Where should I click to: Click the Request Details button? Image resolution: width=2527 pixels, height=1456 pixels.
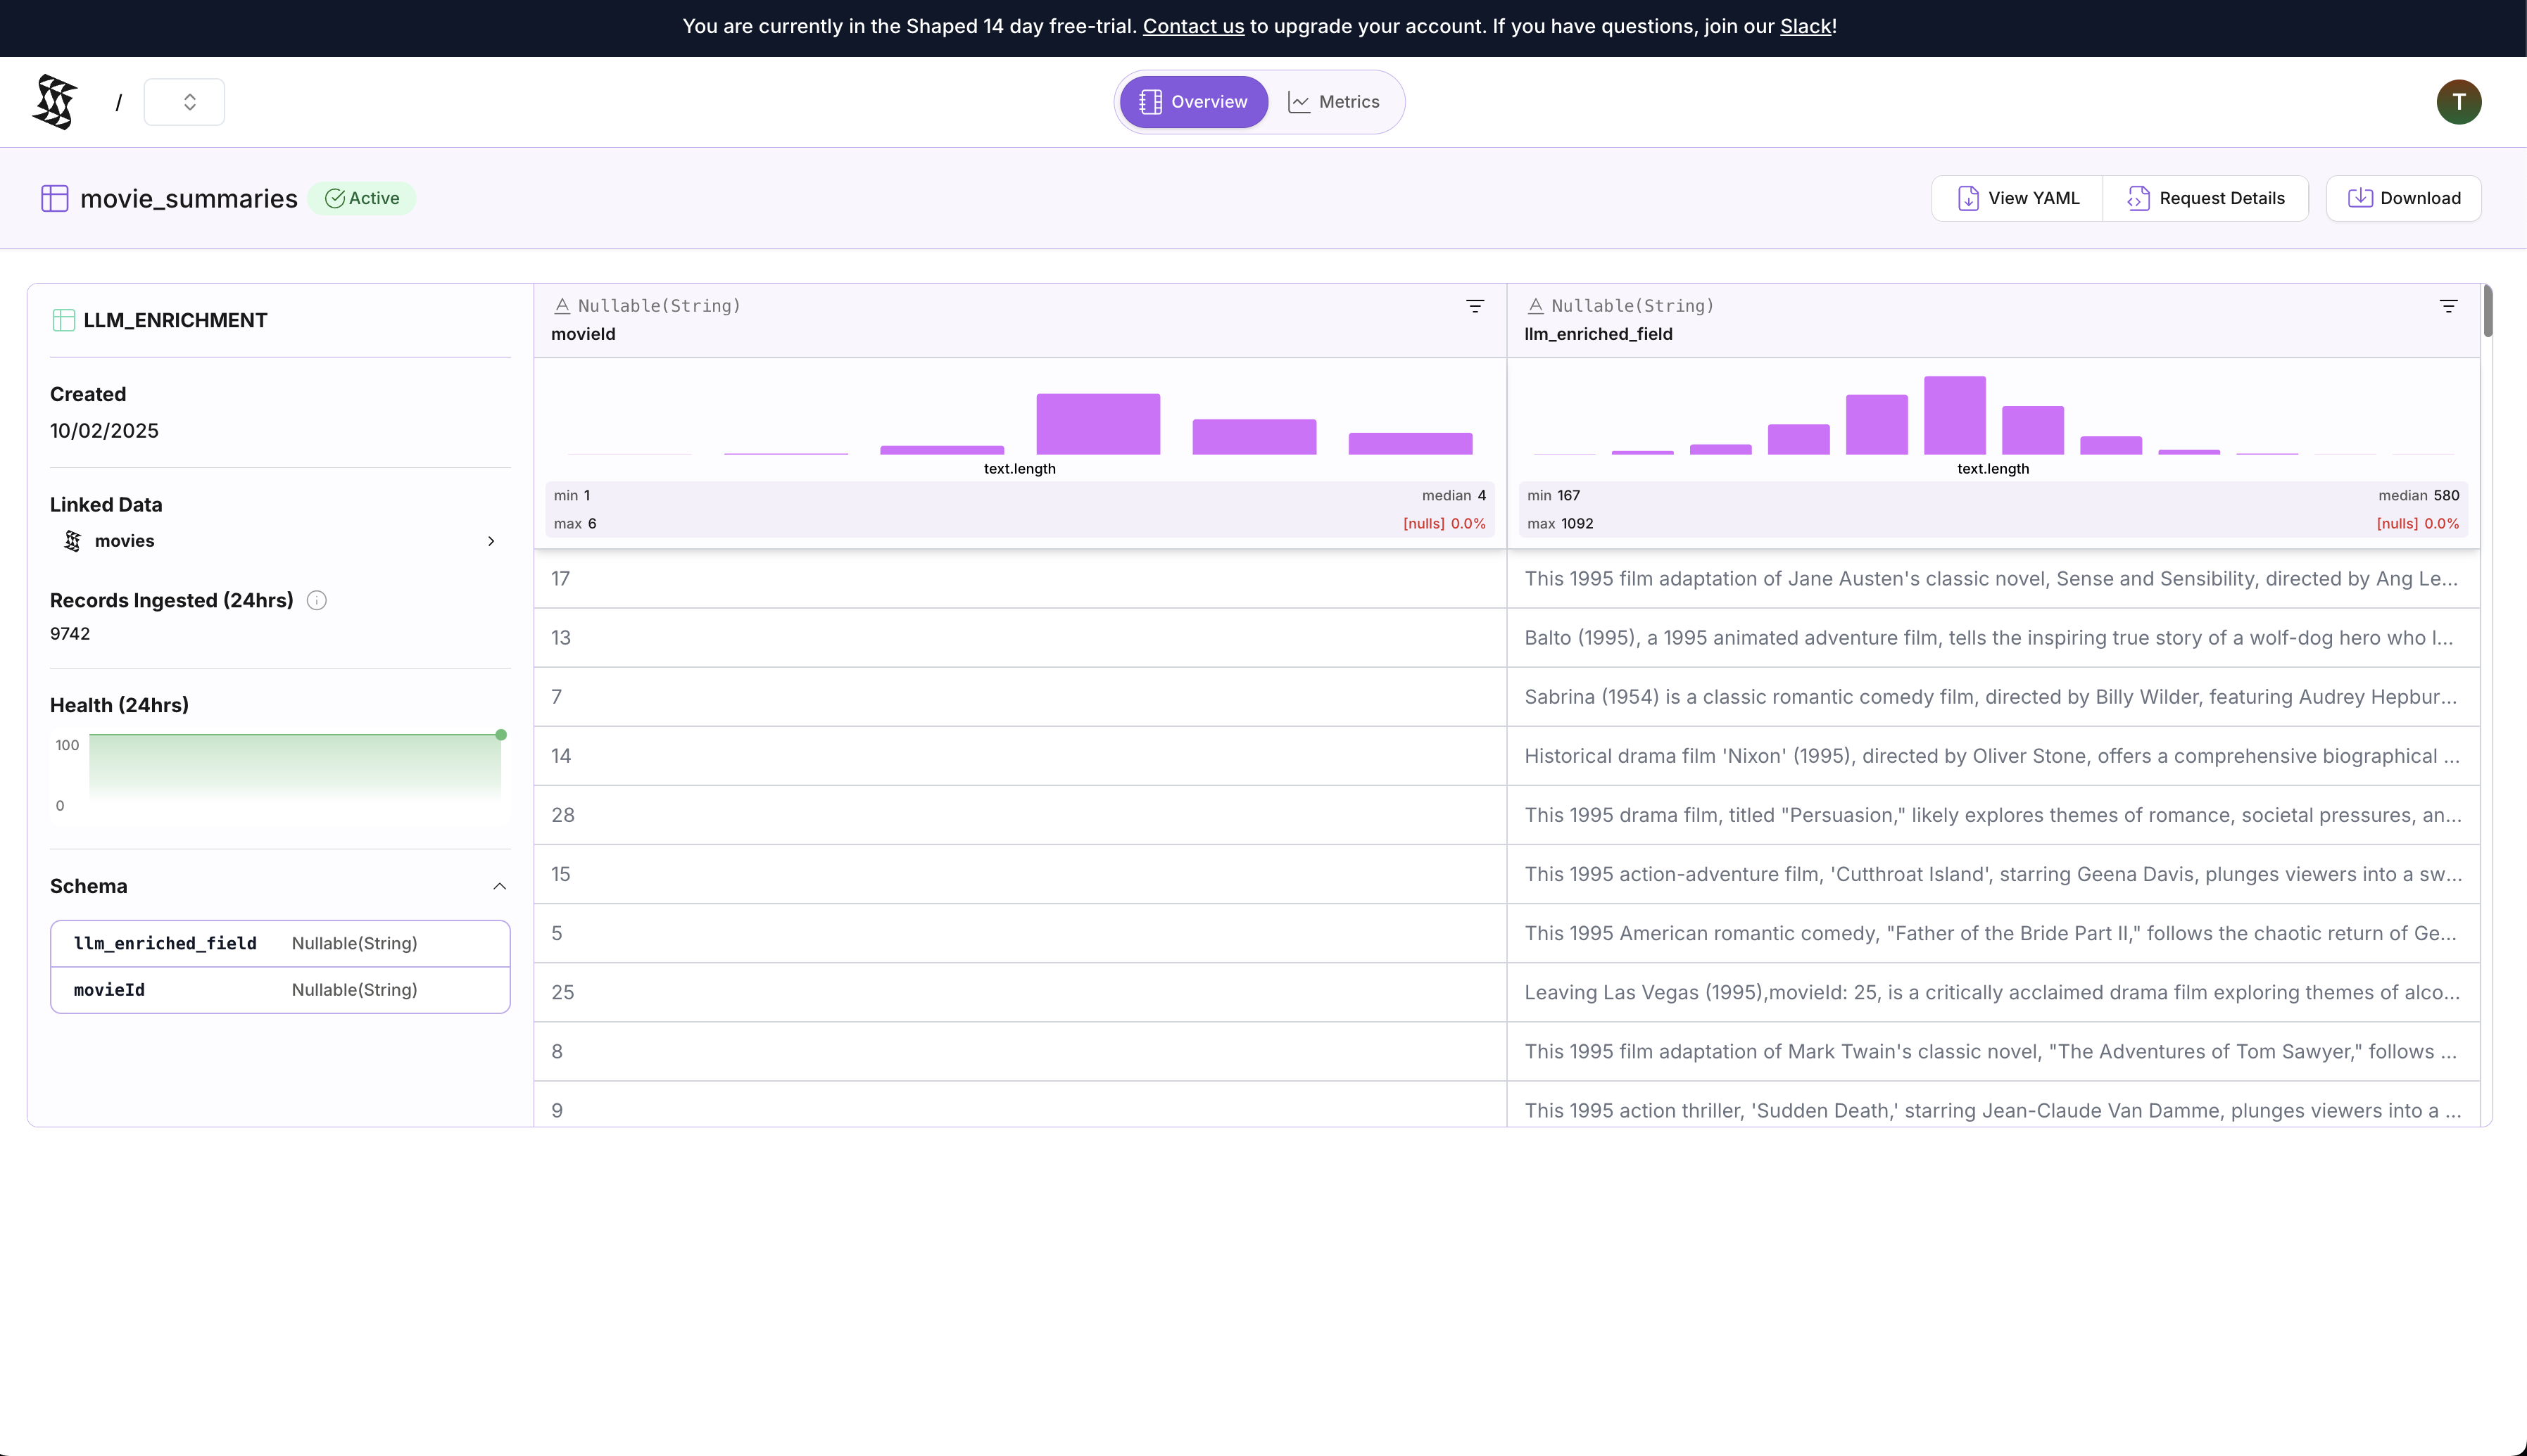pos(2205,198)
